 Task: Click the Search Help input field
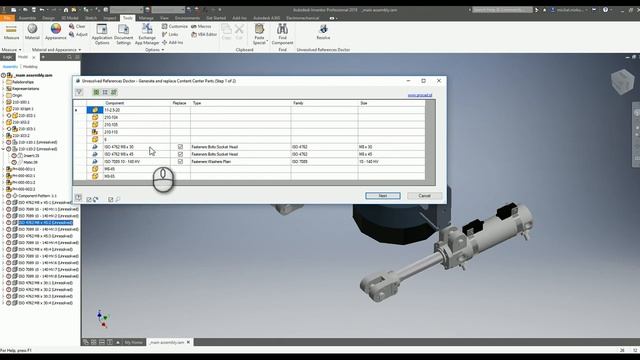coord(502,10)
